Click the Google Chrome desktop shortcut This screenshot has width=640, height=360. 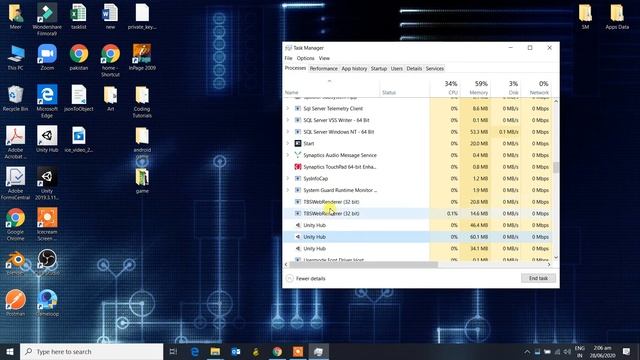click(x=16, y=224)
